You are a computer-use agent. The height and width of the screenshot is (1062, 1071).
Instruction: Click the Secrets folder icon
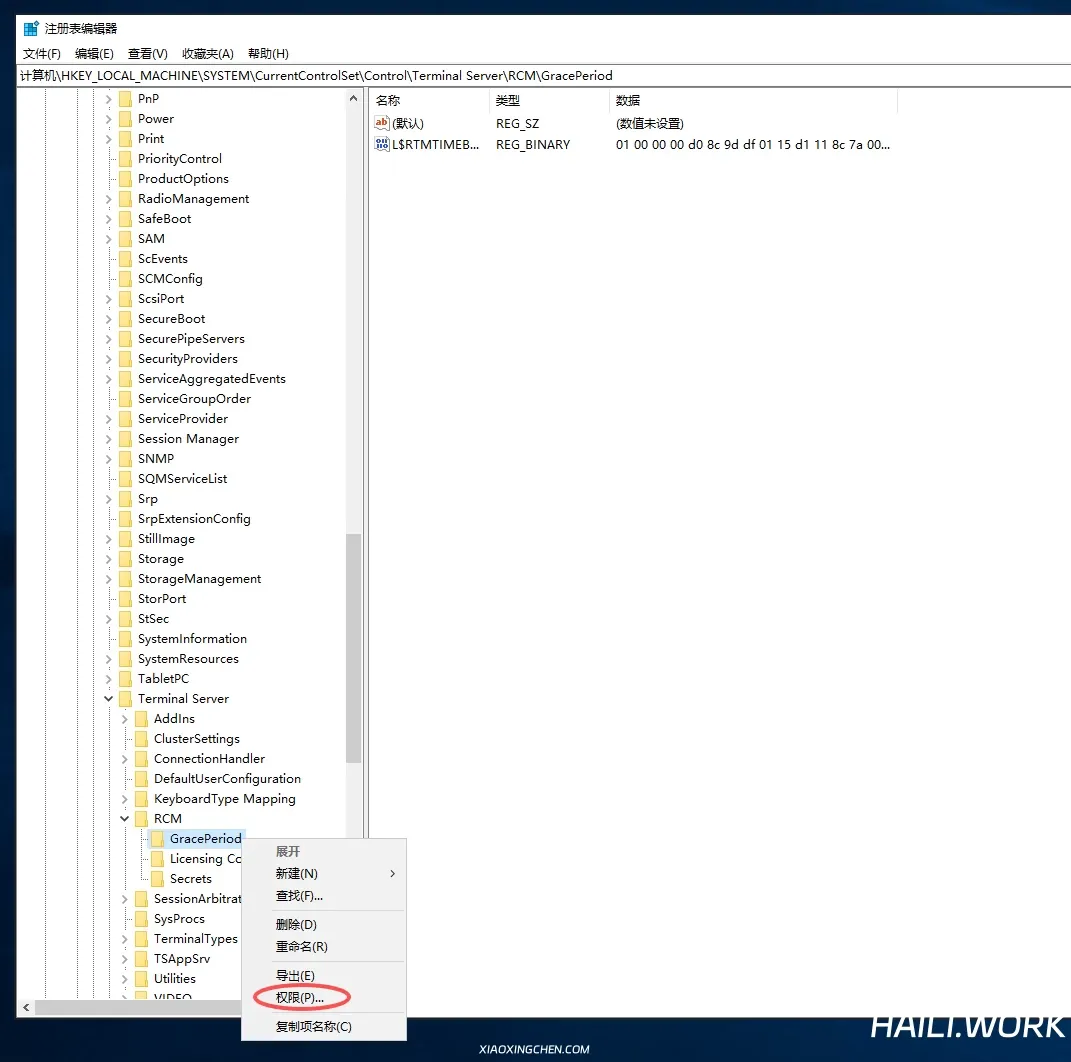point(157,879)
